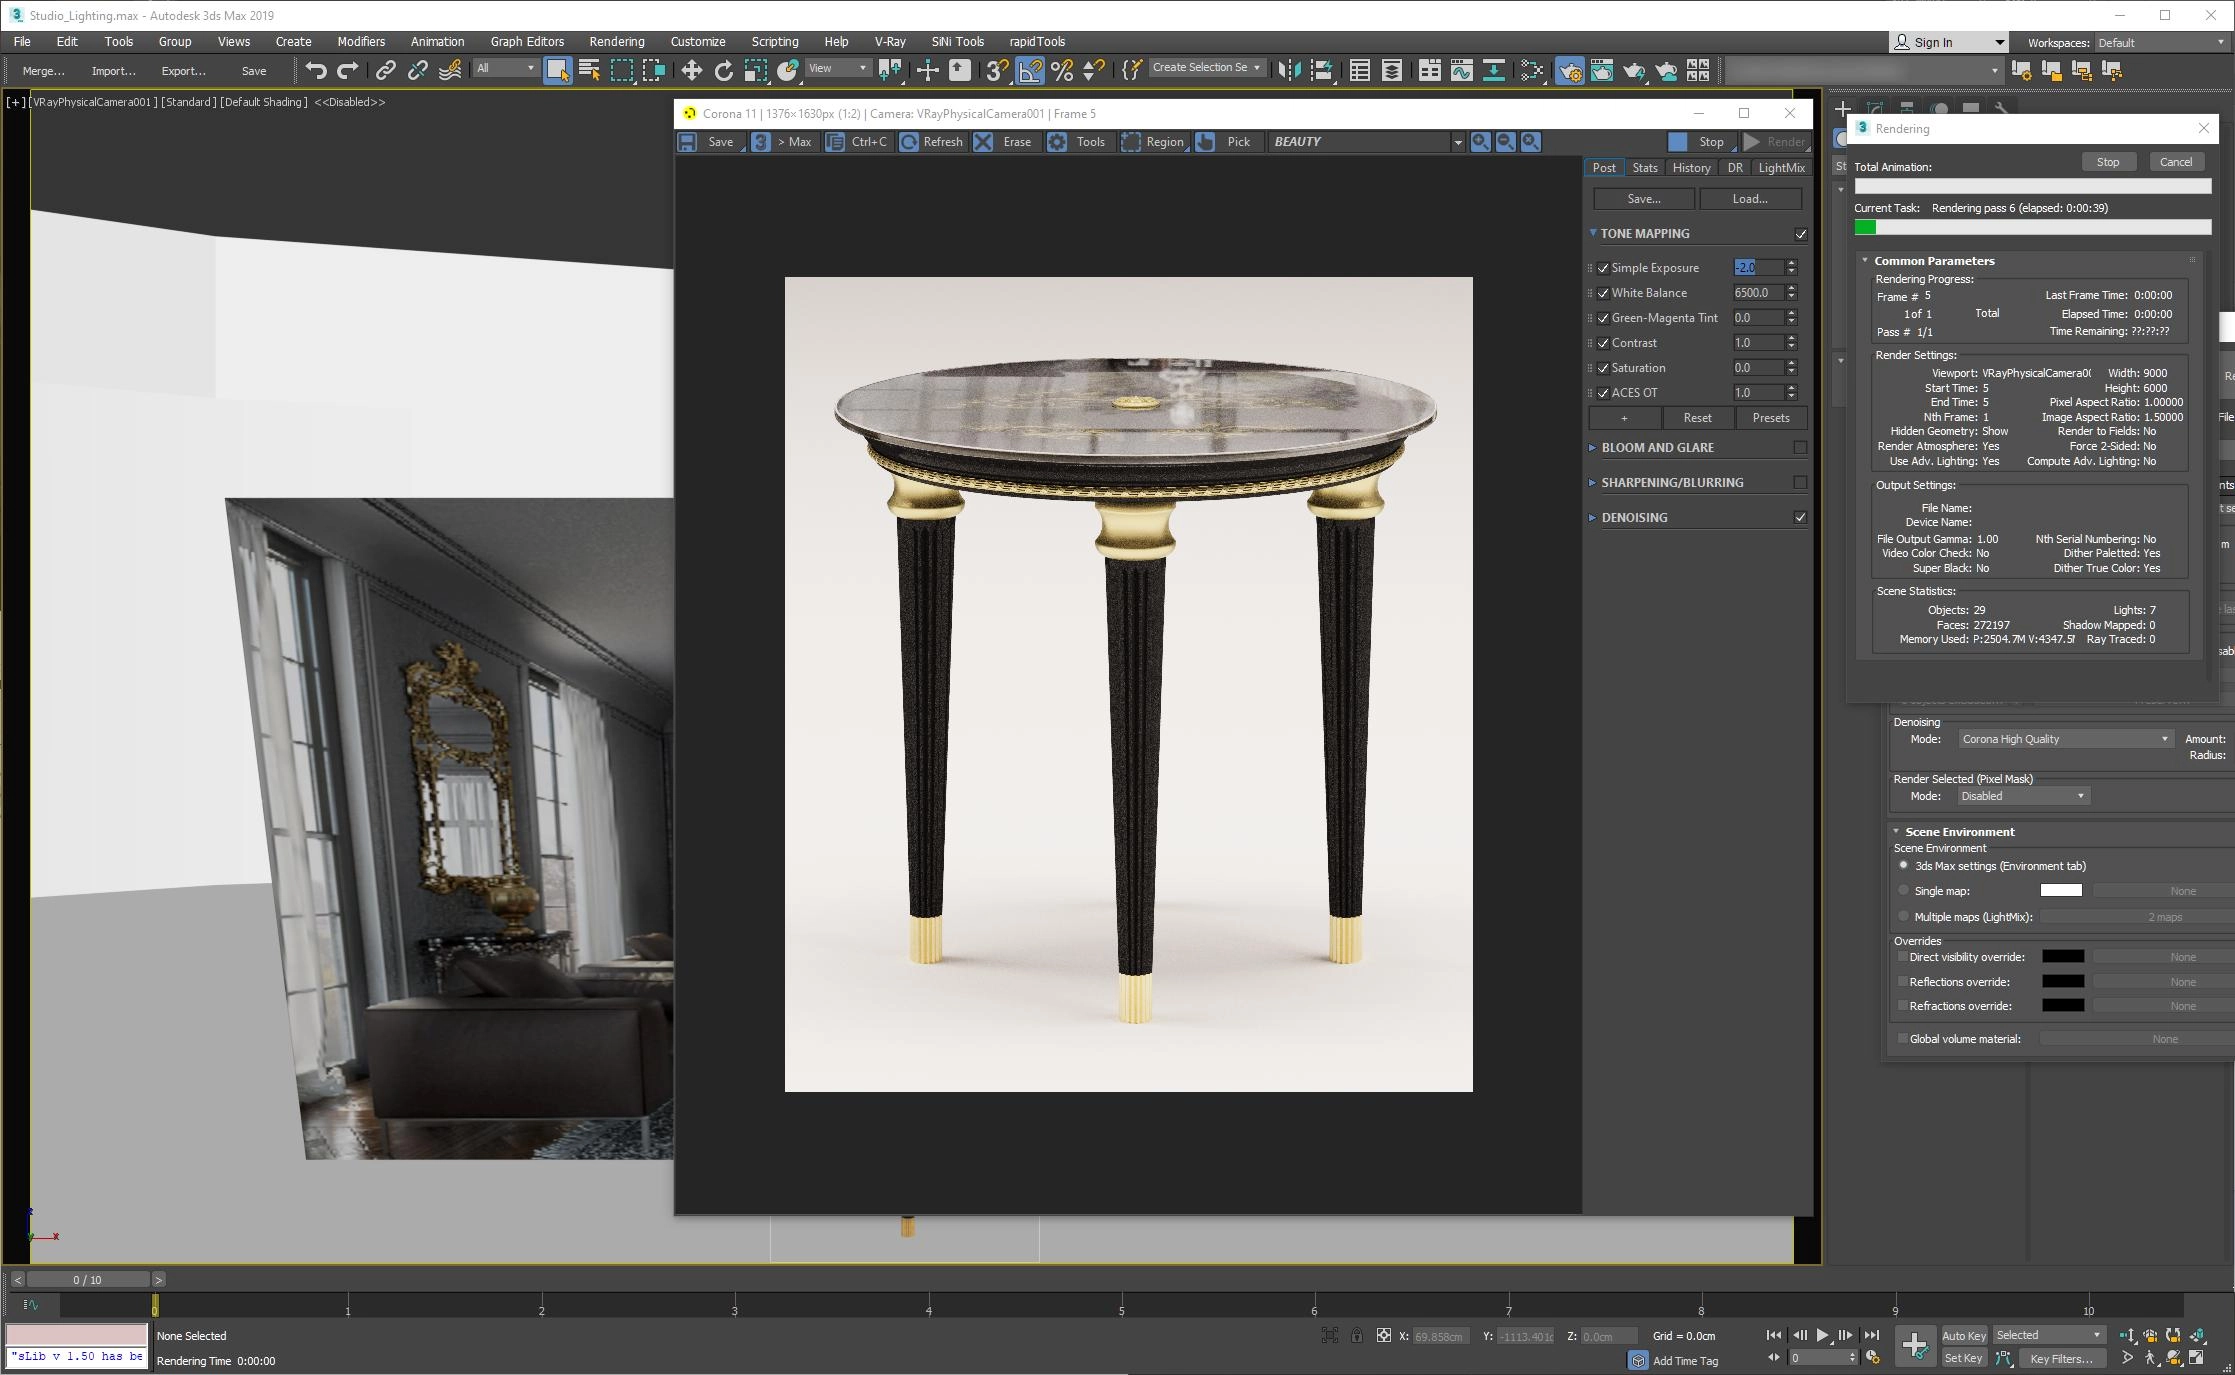
Task: Click Key Mode toggle icon near Set Key
Action: (x=1774, y=1357)
